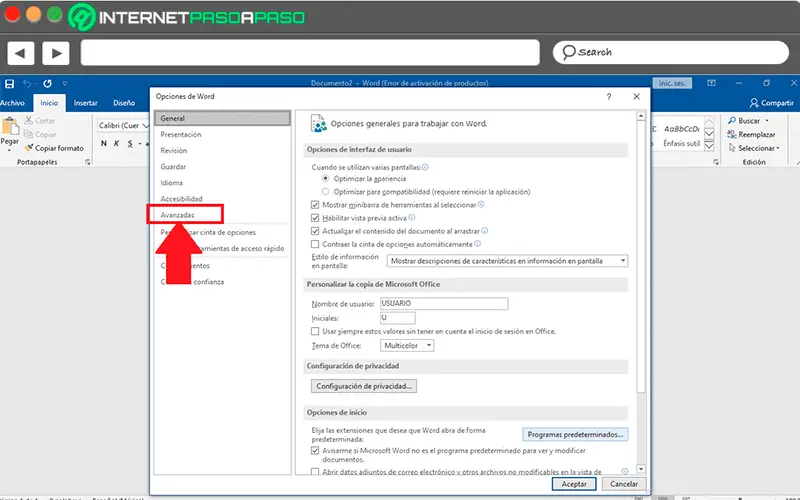800x500 pixels.
Task: Select the General options category
Action: click(x=222, y=118)
